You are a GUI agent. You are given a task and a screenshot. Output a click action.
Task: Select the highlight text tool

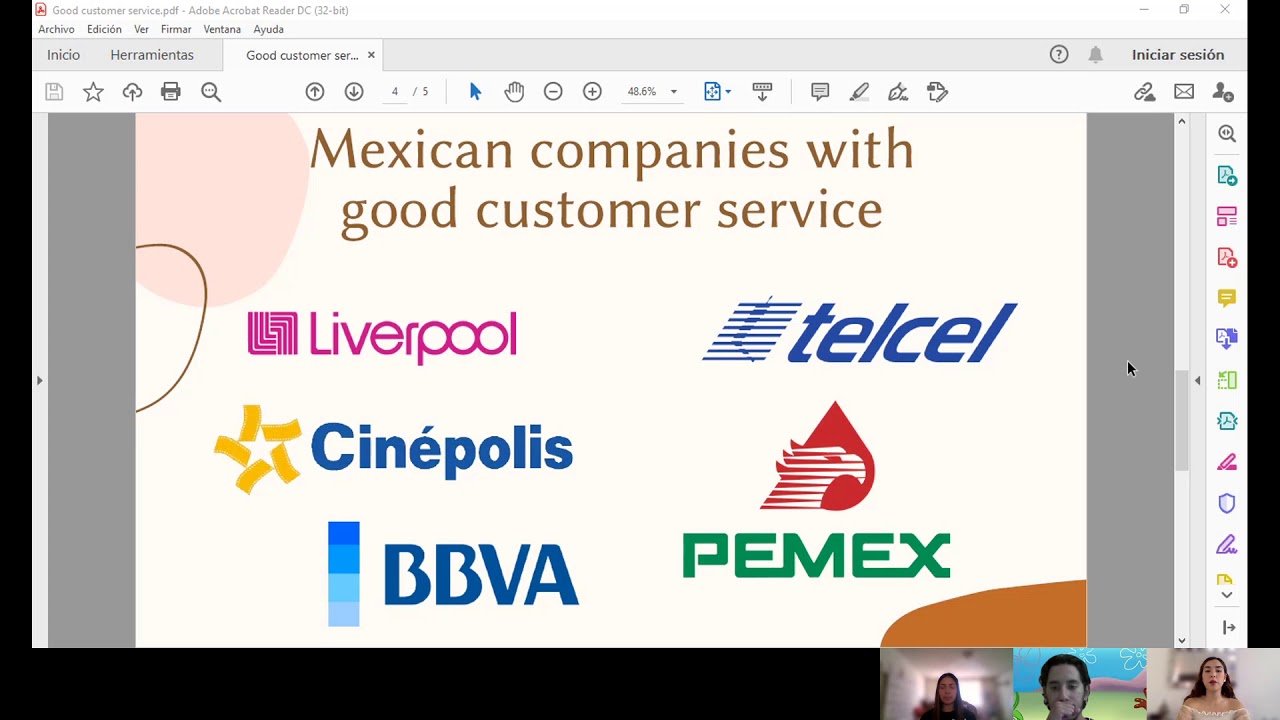tap(859, 92)
